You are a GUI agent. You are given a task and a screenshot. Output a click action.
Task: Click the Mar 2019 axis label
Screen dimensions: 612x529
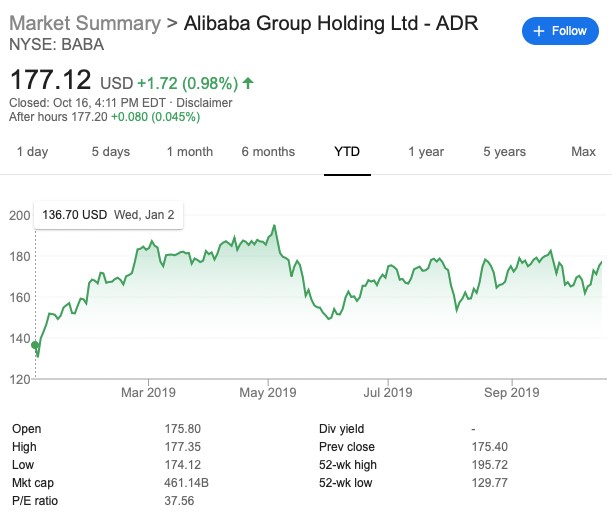click(147, 392)
